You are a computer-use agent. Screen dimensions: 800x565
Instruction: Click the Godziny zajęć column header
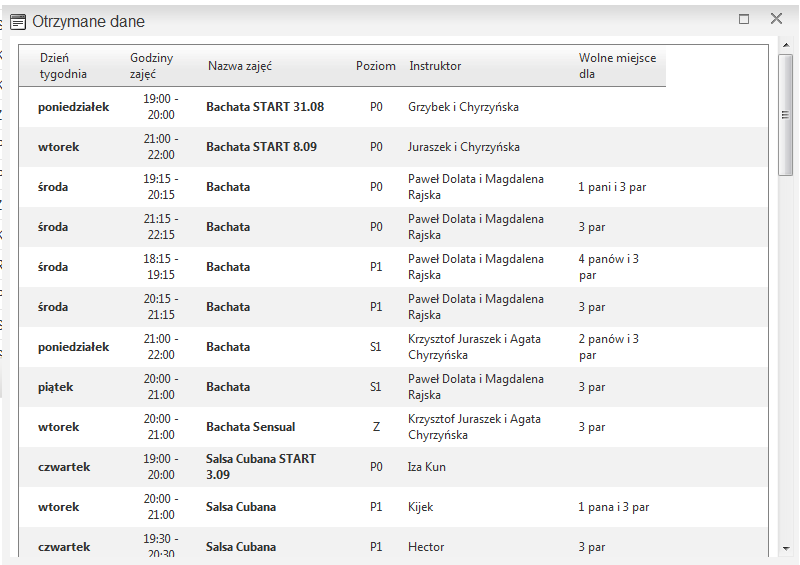[151, 66]
